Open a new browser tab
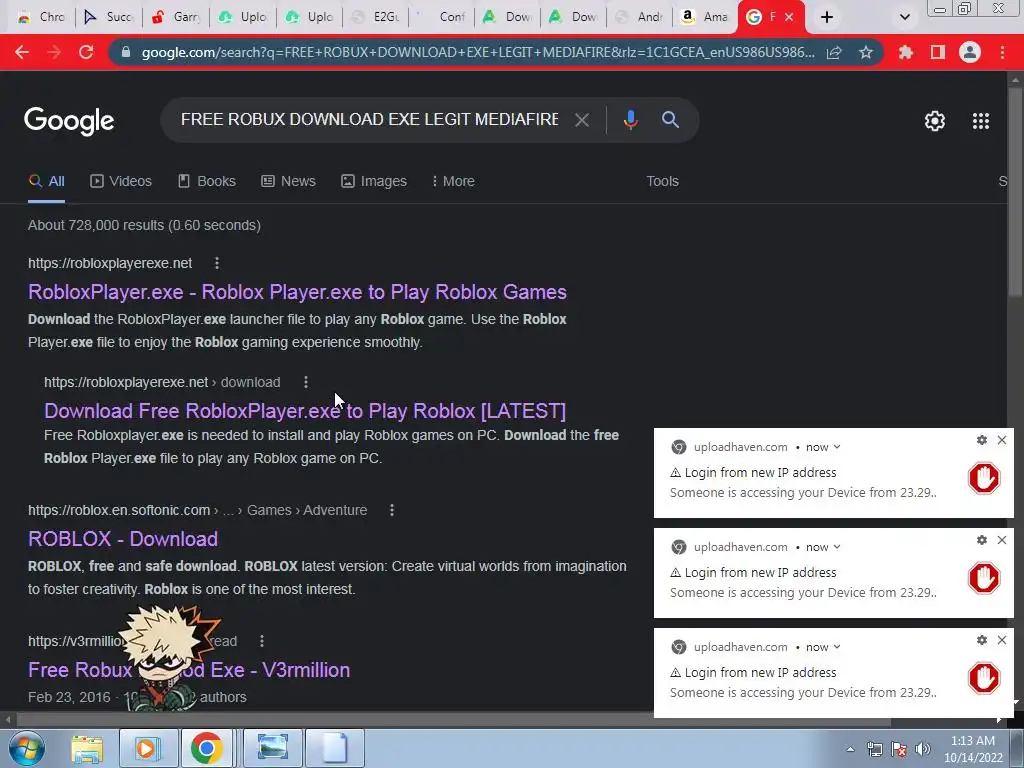 827,17
